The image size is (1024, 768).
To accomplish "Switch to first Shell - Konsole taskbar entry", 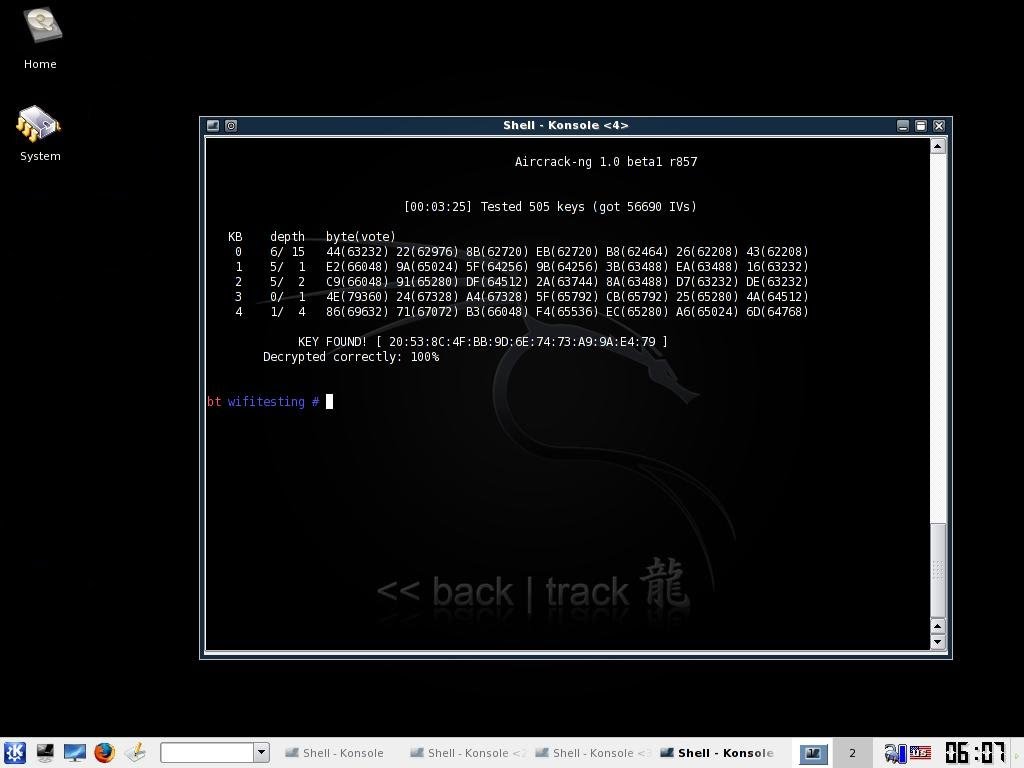I will coord(334,753).
